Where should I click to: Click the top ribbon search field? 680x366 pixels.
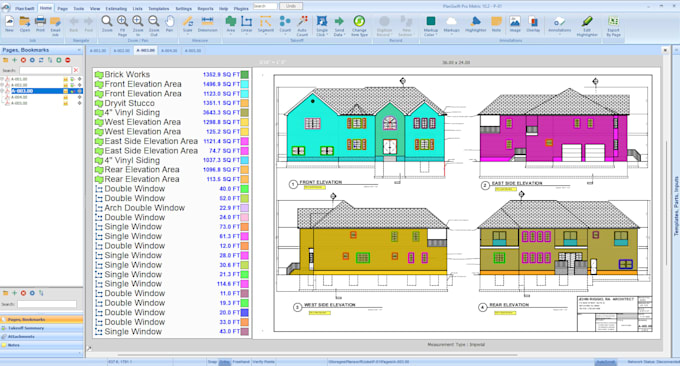[x=265, y=6]
